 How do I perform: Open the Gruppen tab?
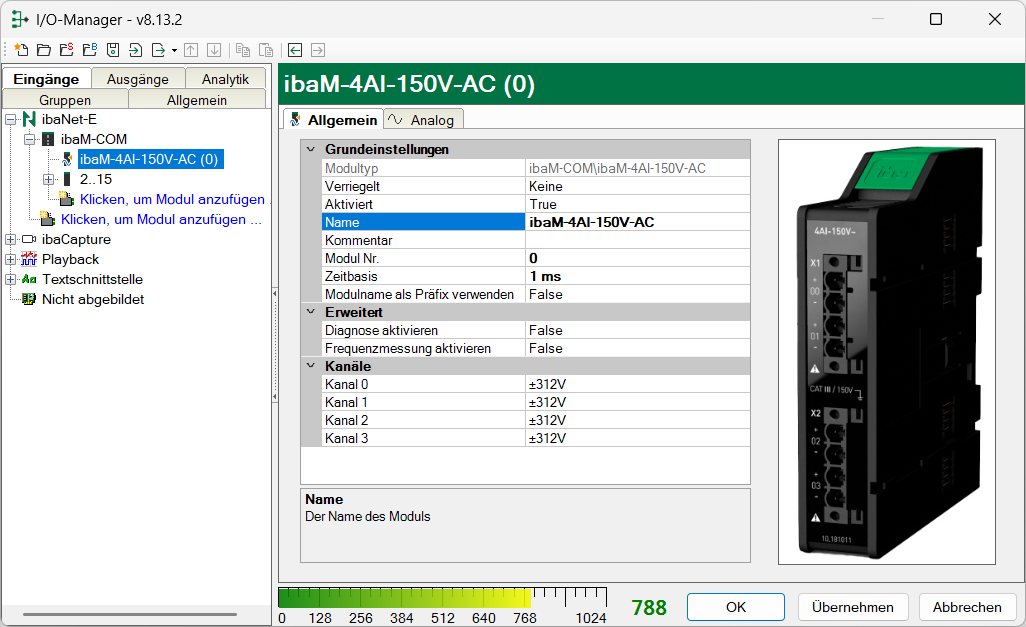pyautogui.click(x=65, y=99)
